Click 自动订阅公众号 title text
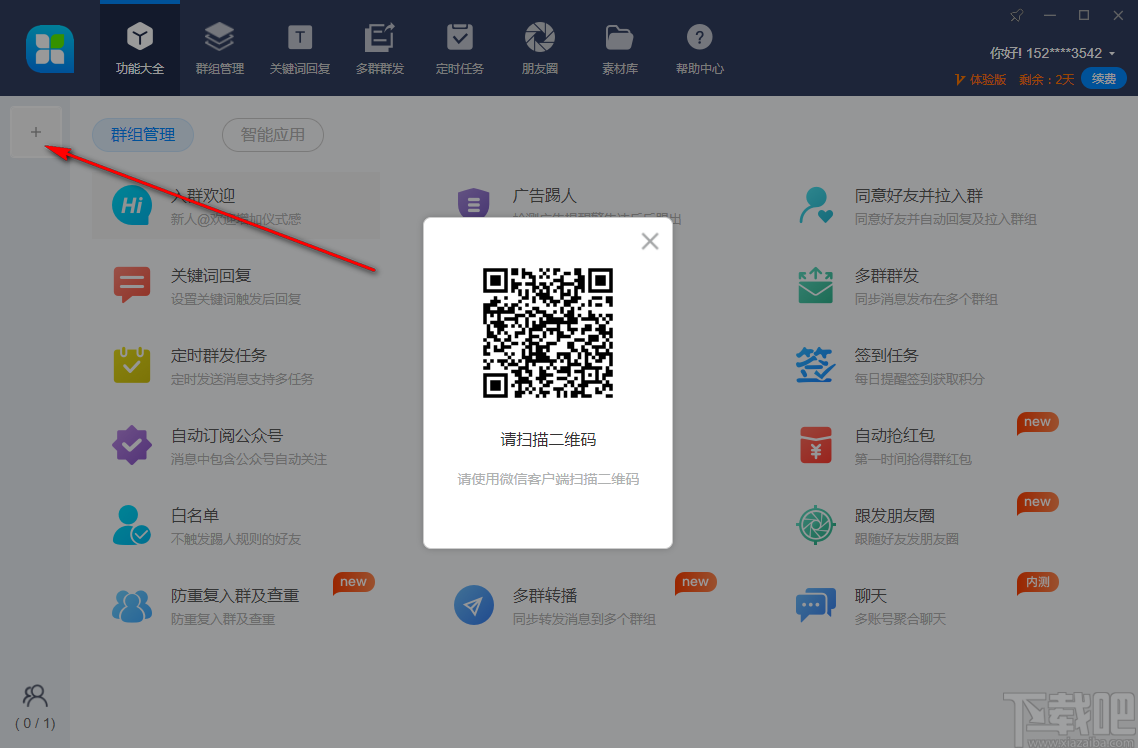Viewport: 1138px width, 748px height. pos(226,436)
